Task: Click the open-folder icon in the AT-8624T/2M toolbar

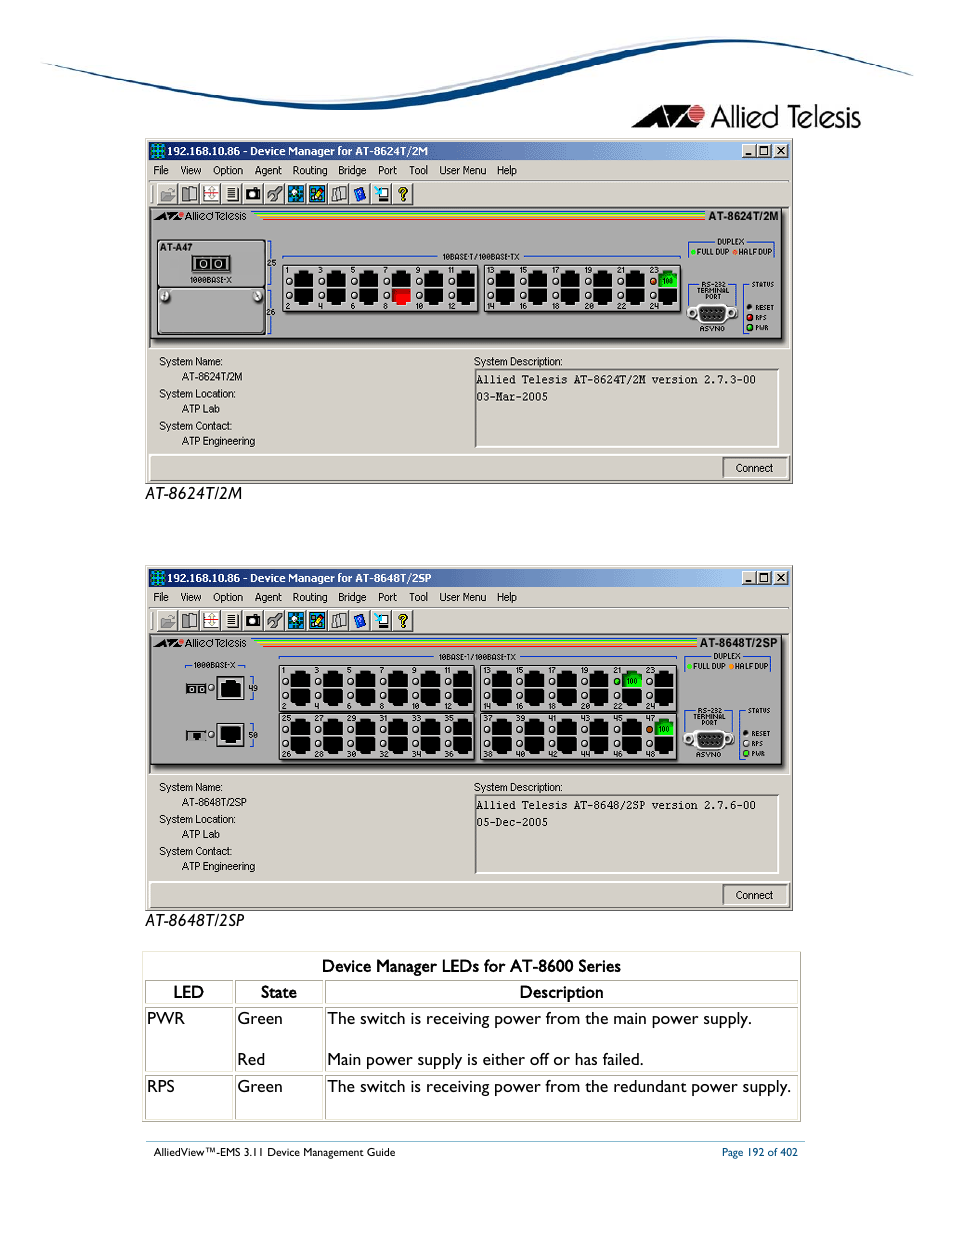Action: pyautogui.click(x=168, y=194)
